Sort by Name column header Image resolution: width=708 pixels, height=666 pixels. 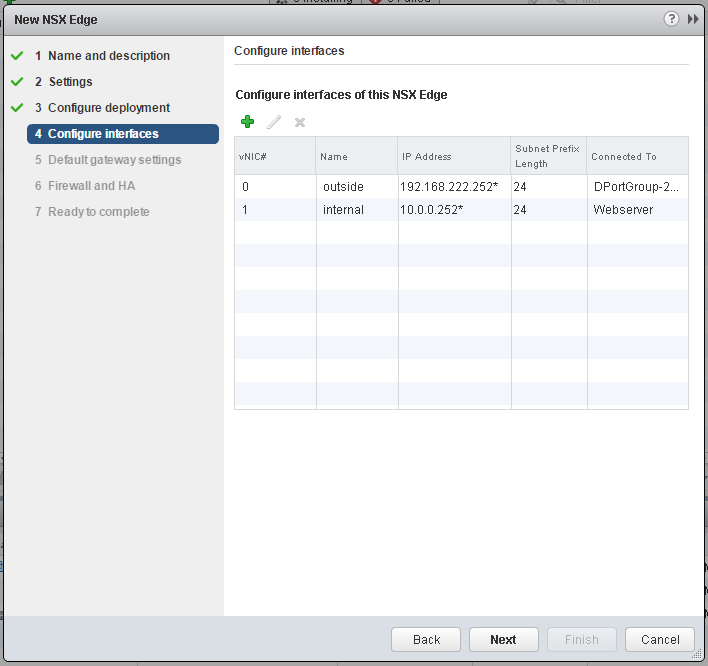coord(357,156)
